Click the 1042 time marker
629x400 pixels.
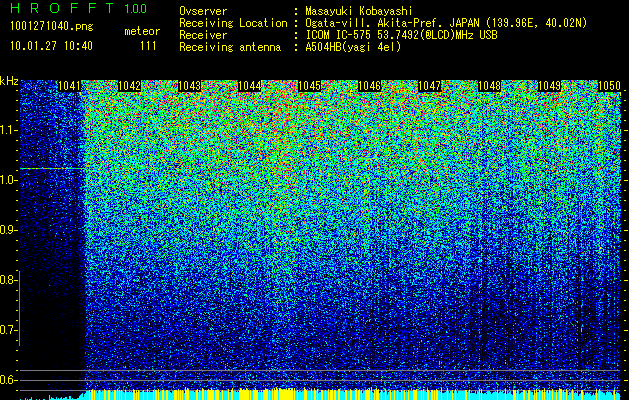click(x=130, y=86)
